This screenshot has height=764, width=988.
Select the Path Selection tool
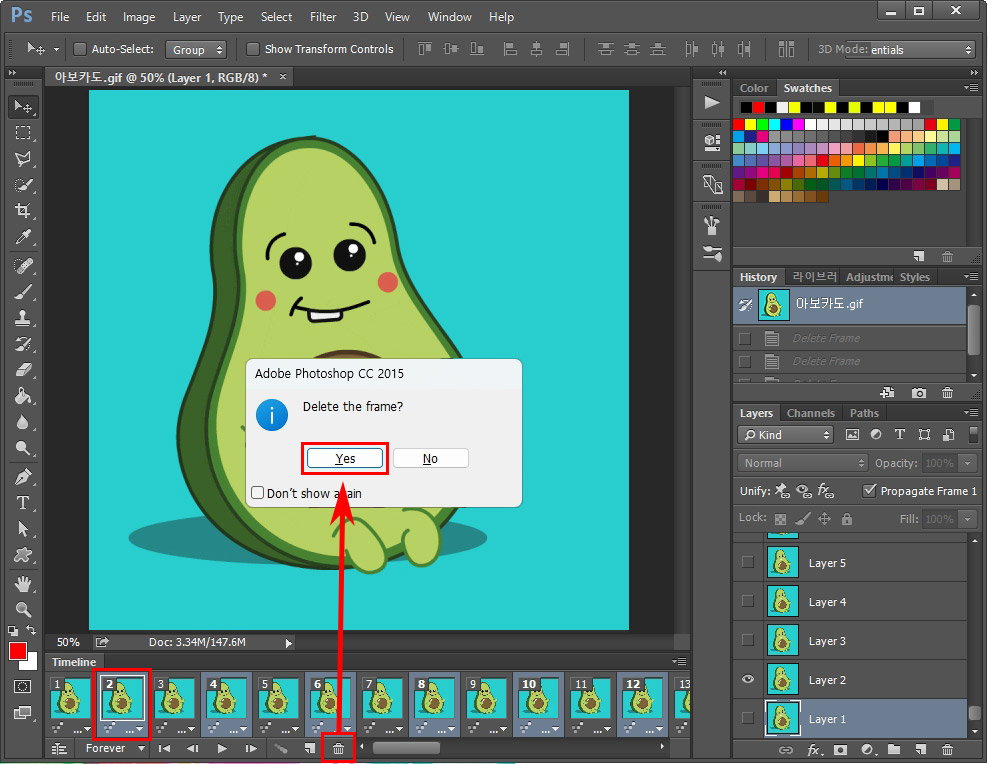pos(23,528)
